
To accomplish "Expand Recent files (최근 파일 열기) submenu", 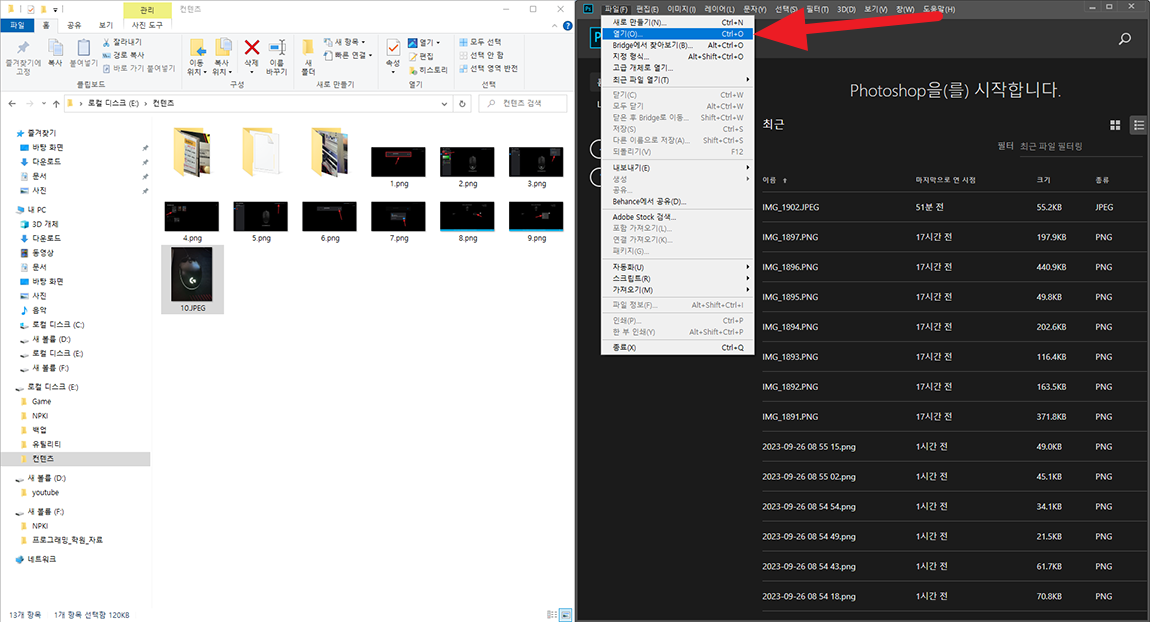I will click(677, 79).
